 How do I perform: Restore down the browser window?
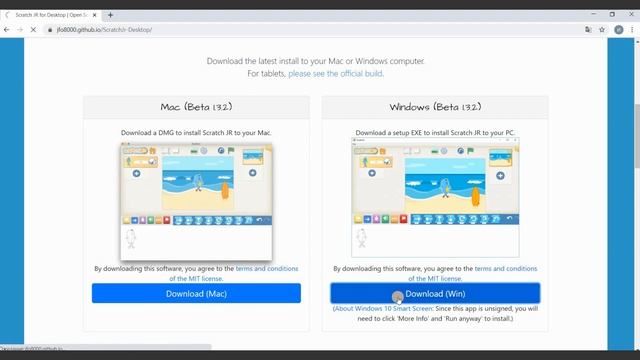[x=612, y=14]
